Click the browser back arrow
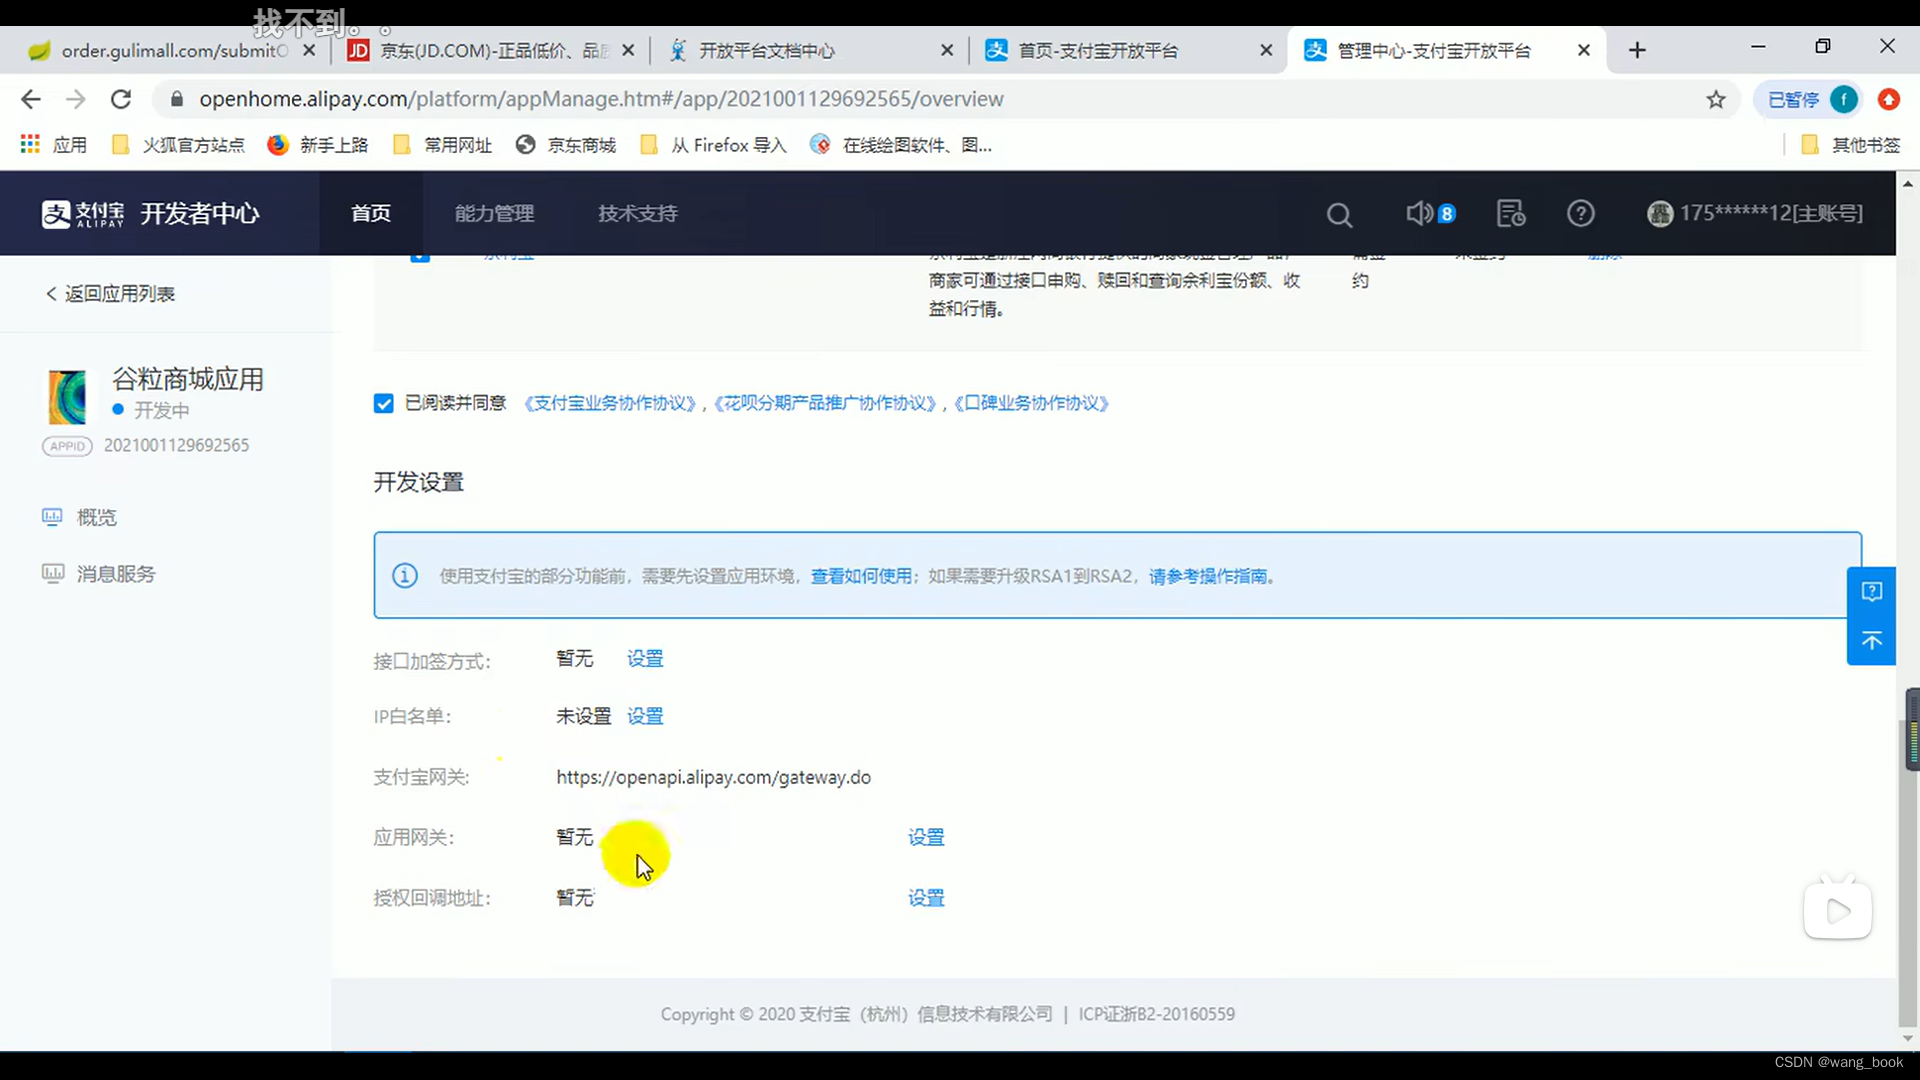This screenshot has height=1080, width=1920. pos(31,99)
